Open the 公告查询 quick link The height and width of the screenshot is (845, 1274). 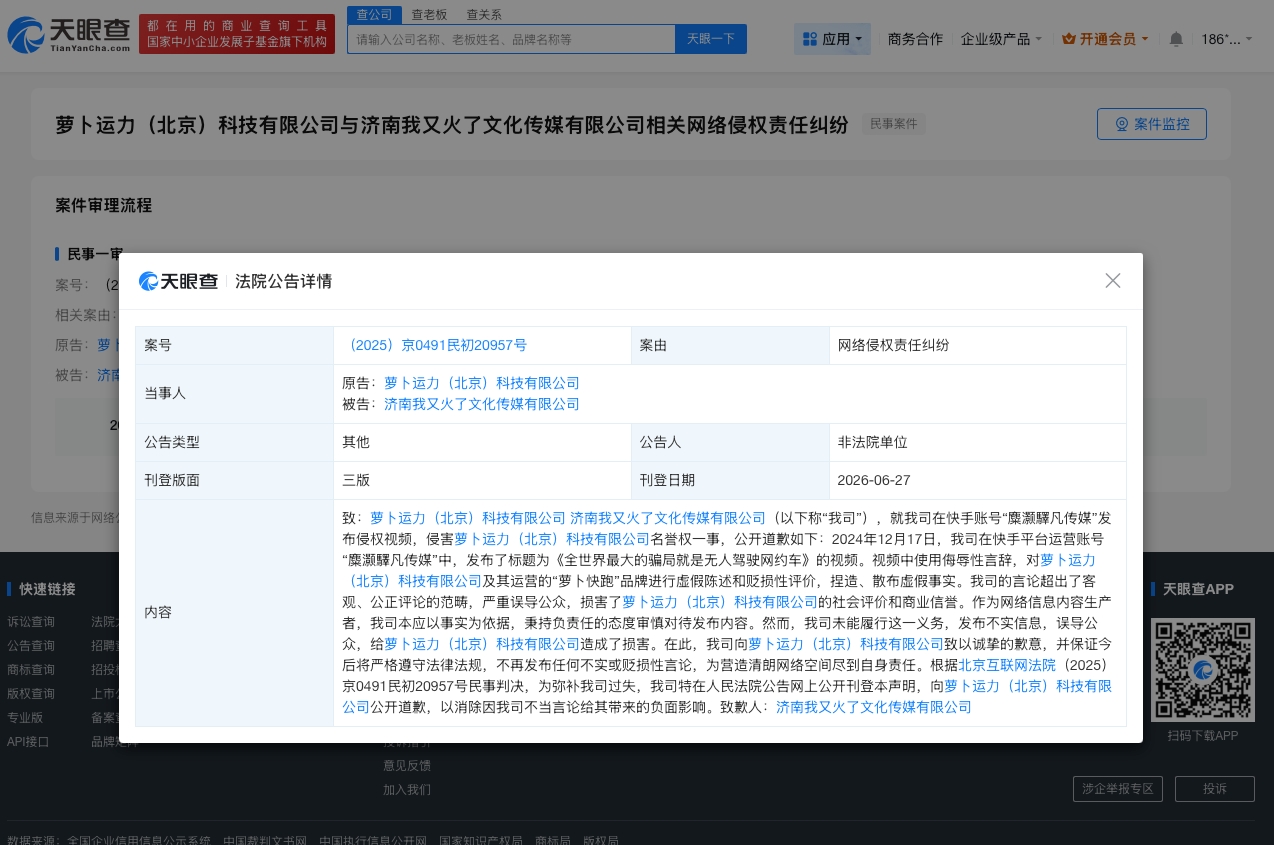click(x=31, y=645)
